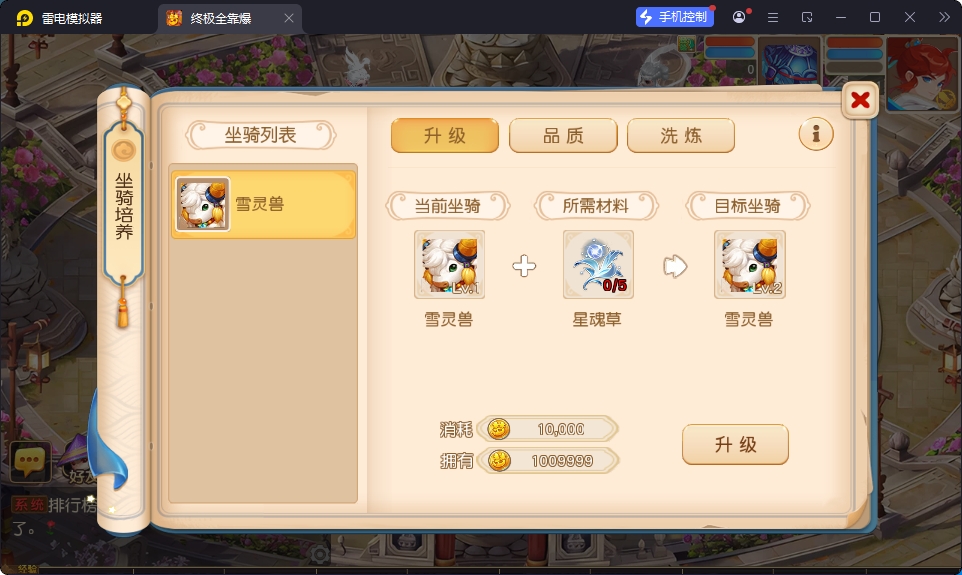Click the info icon in the mount panel
The height and width of the screenshot is (575, 962).
click(x=815, y=134)
